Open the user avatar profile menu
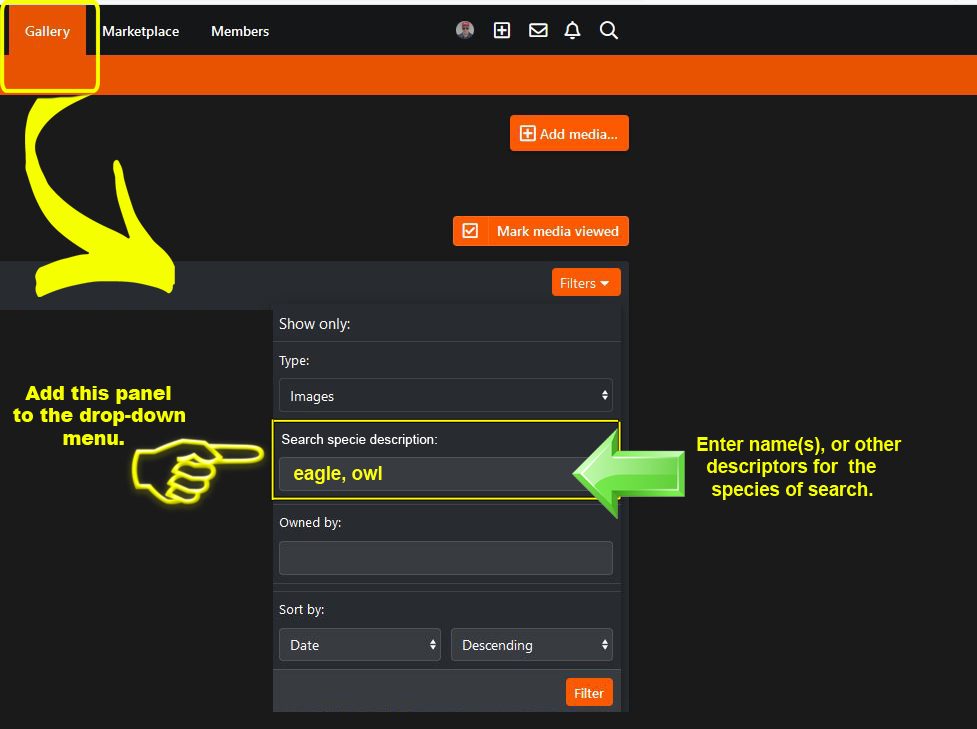Viewport: 977px width, 729px height. pos(465,30)
